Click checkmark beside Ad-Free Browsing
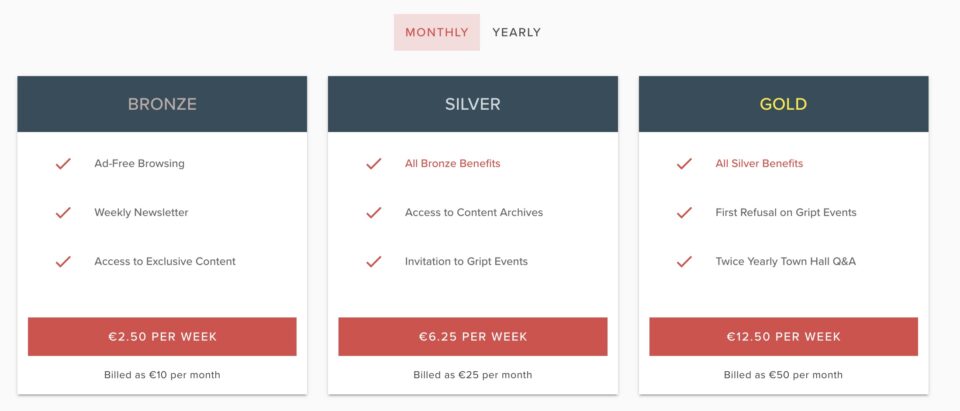 tap(63, 163)
